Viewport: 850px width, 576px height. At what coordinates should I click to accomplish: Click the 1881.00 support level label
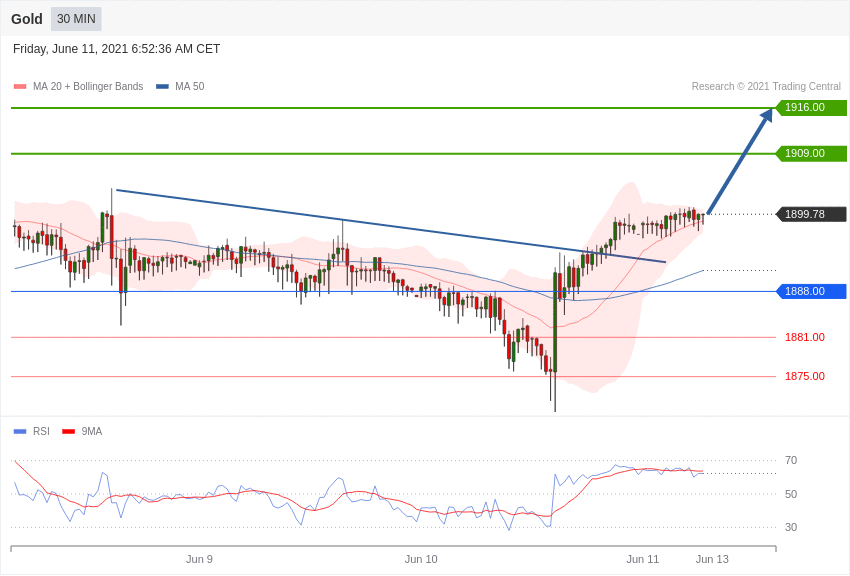pos(805,337)
